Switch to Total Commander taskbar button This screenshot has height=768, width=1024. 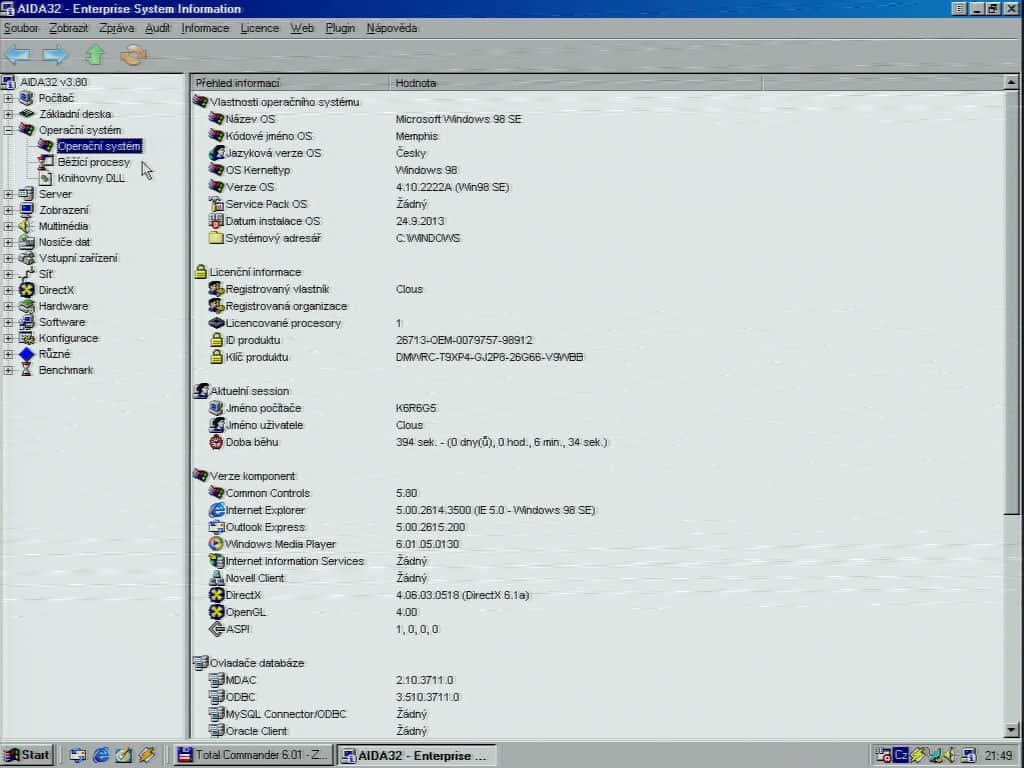(x=253, y=755)
